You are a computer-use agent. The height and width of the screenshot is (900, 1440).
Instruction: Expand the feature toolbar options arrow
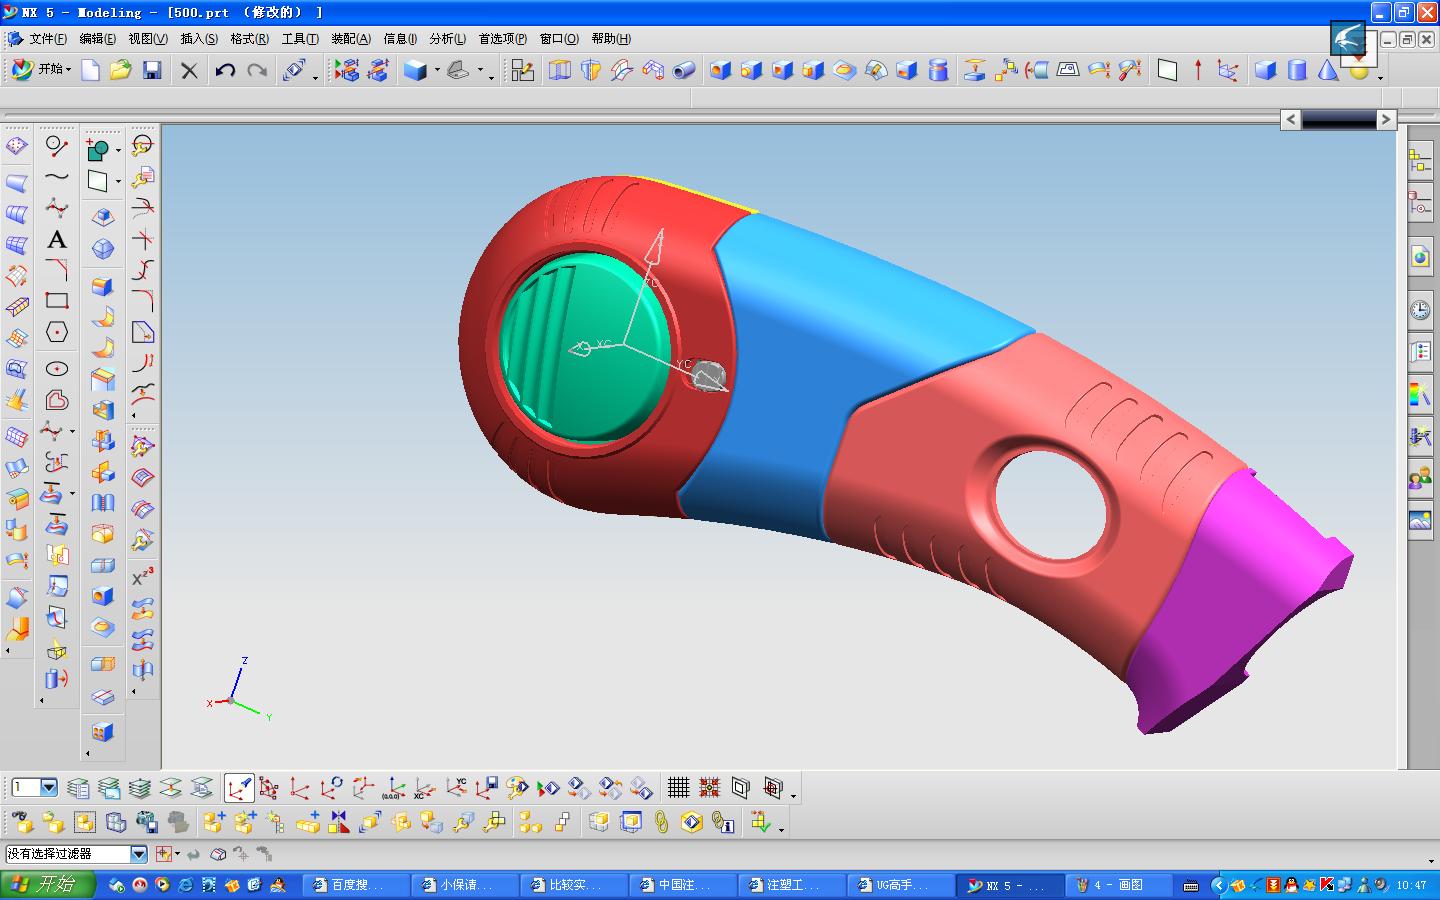pyautogui.click(x=1381, y=77)
